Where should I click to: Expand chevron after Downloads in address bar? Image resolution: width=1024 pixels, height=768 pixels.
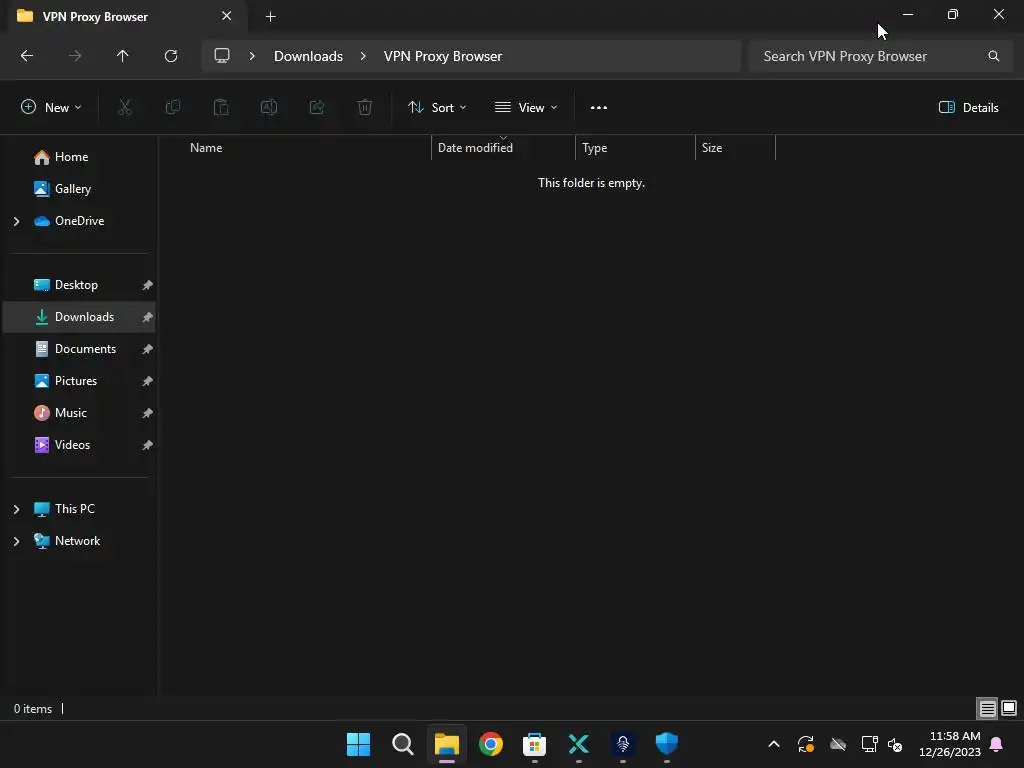point(363,56)
